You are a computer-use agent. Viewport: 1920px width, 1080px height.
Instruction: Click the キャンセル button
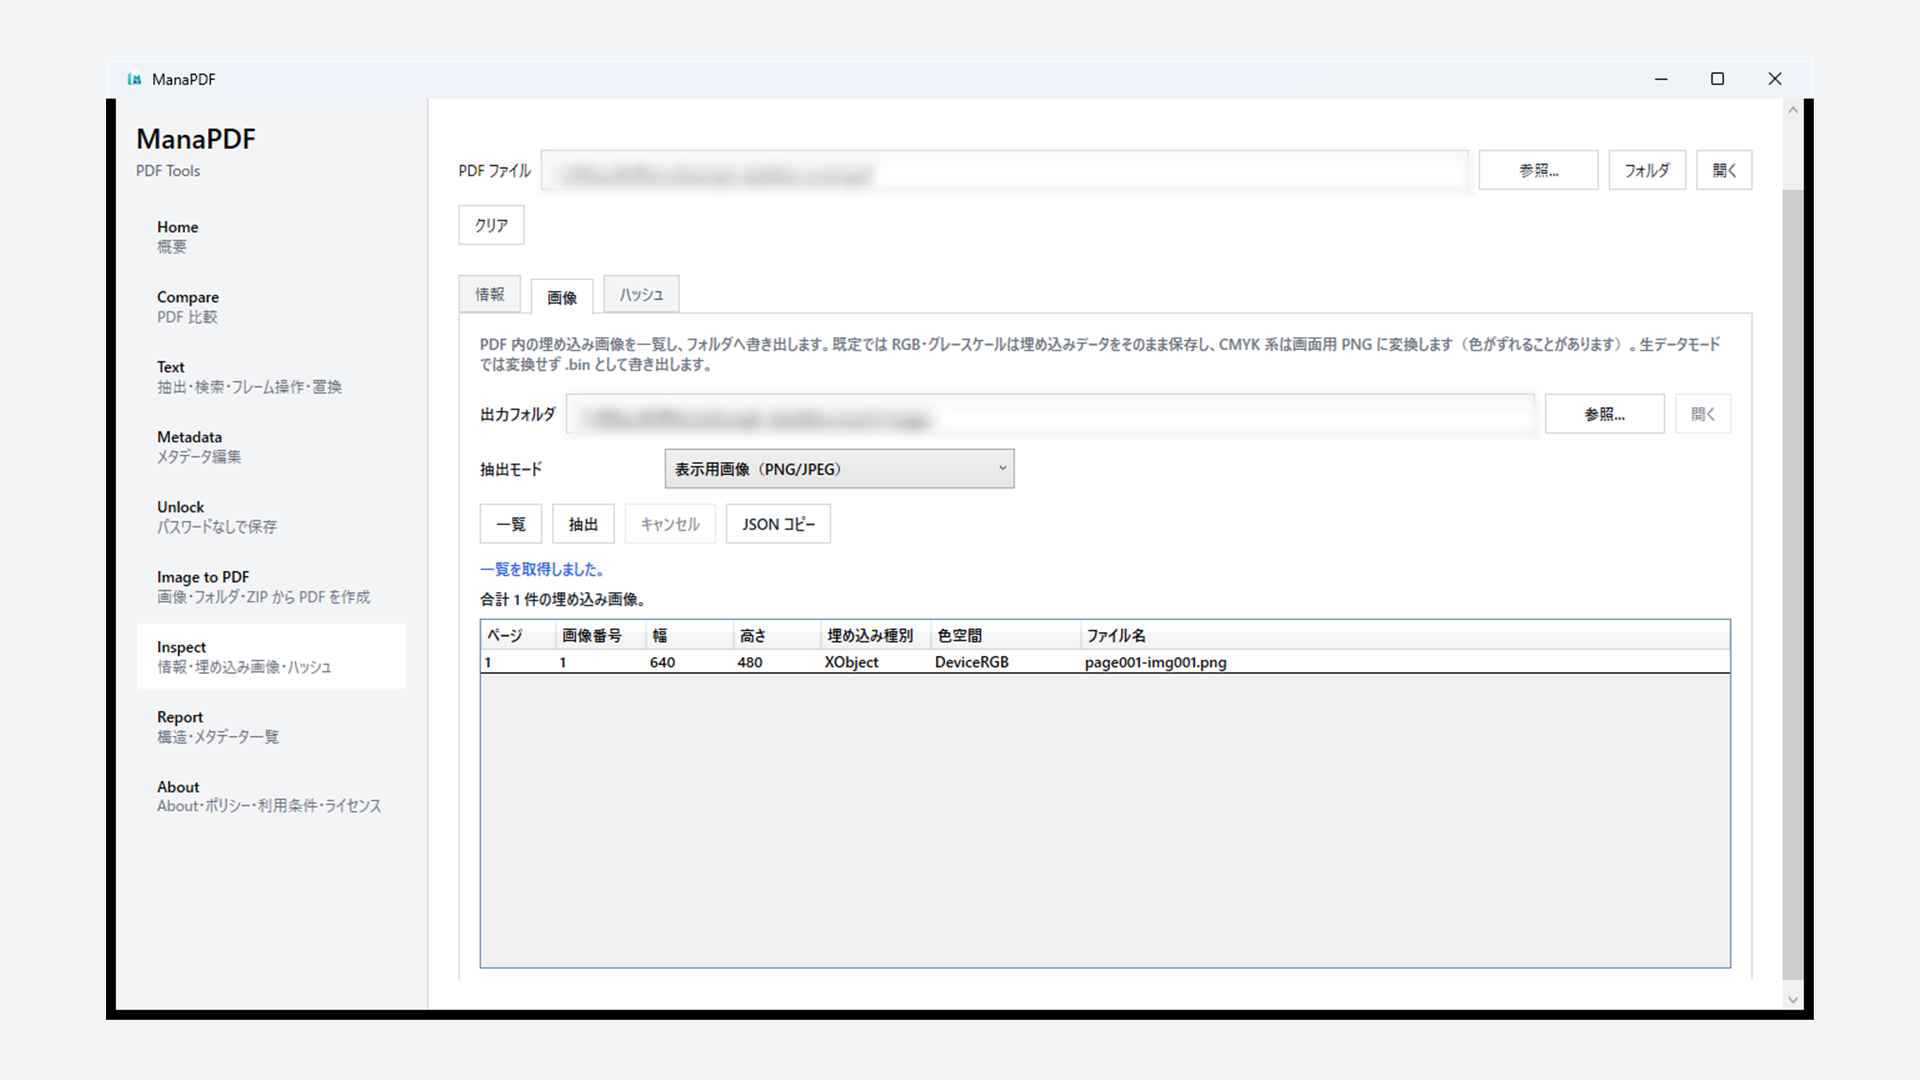[x=670, y=524]
